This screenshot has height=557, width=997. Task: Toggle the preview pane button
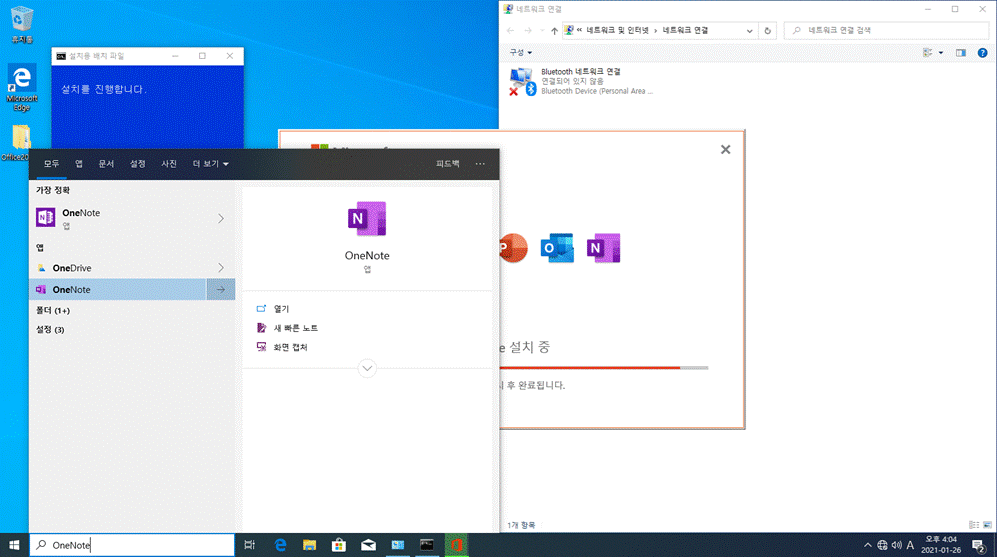[x=961, y=53]
